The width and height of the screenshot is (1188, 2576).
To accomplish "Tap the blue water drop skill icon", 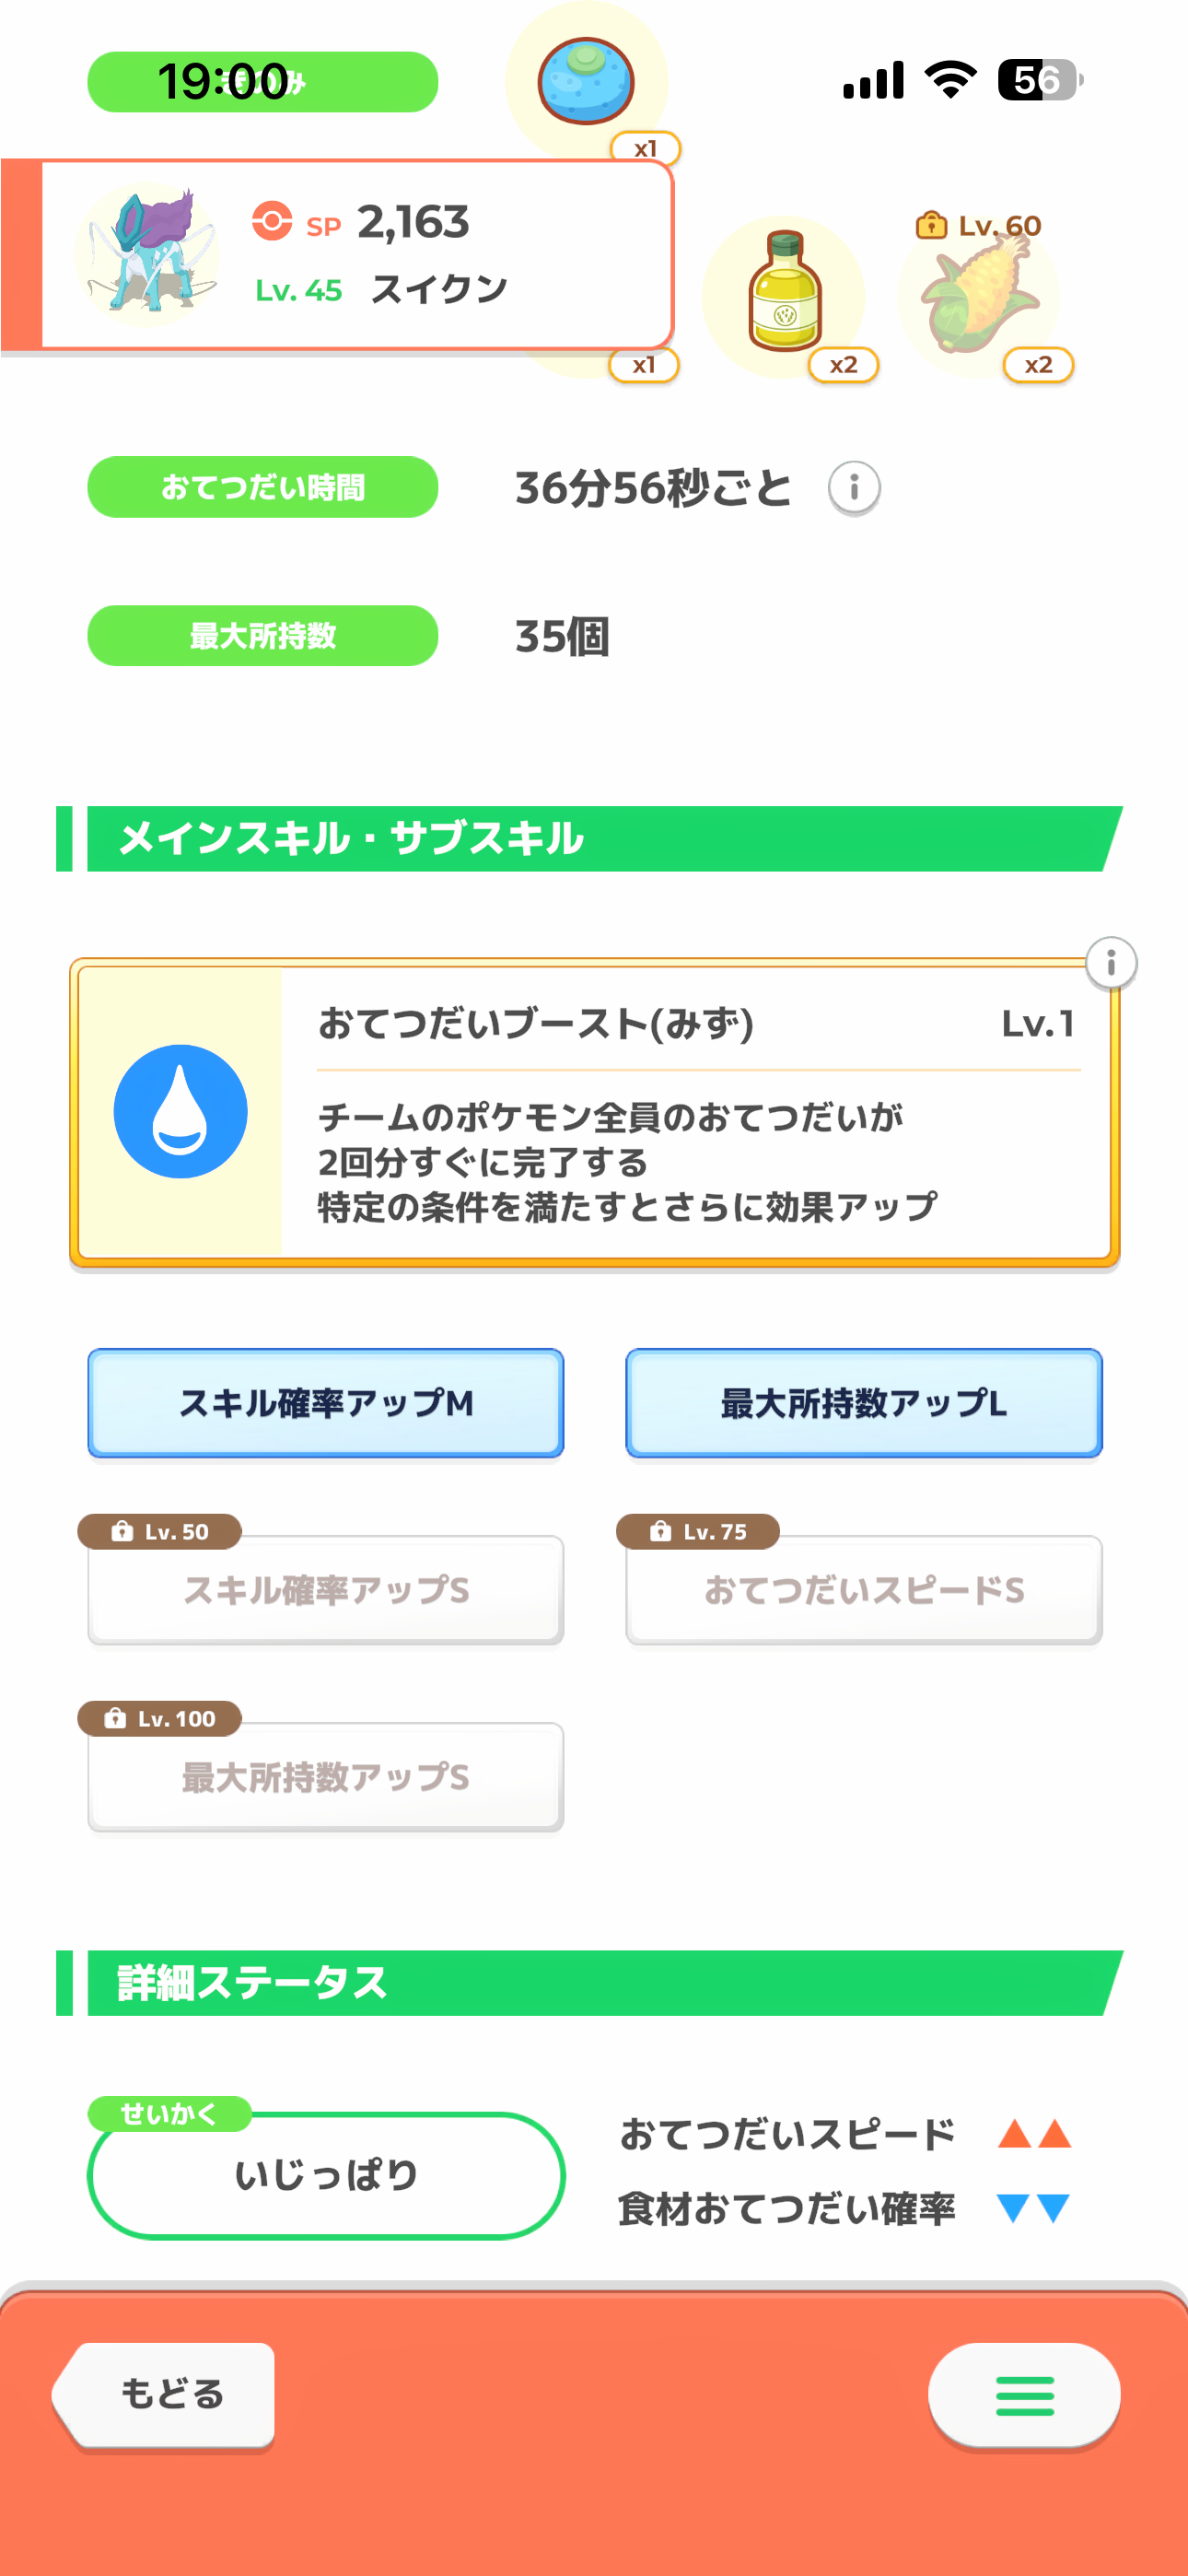I will (x=180, y=1111).
